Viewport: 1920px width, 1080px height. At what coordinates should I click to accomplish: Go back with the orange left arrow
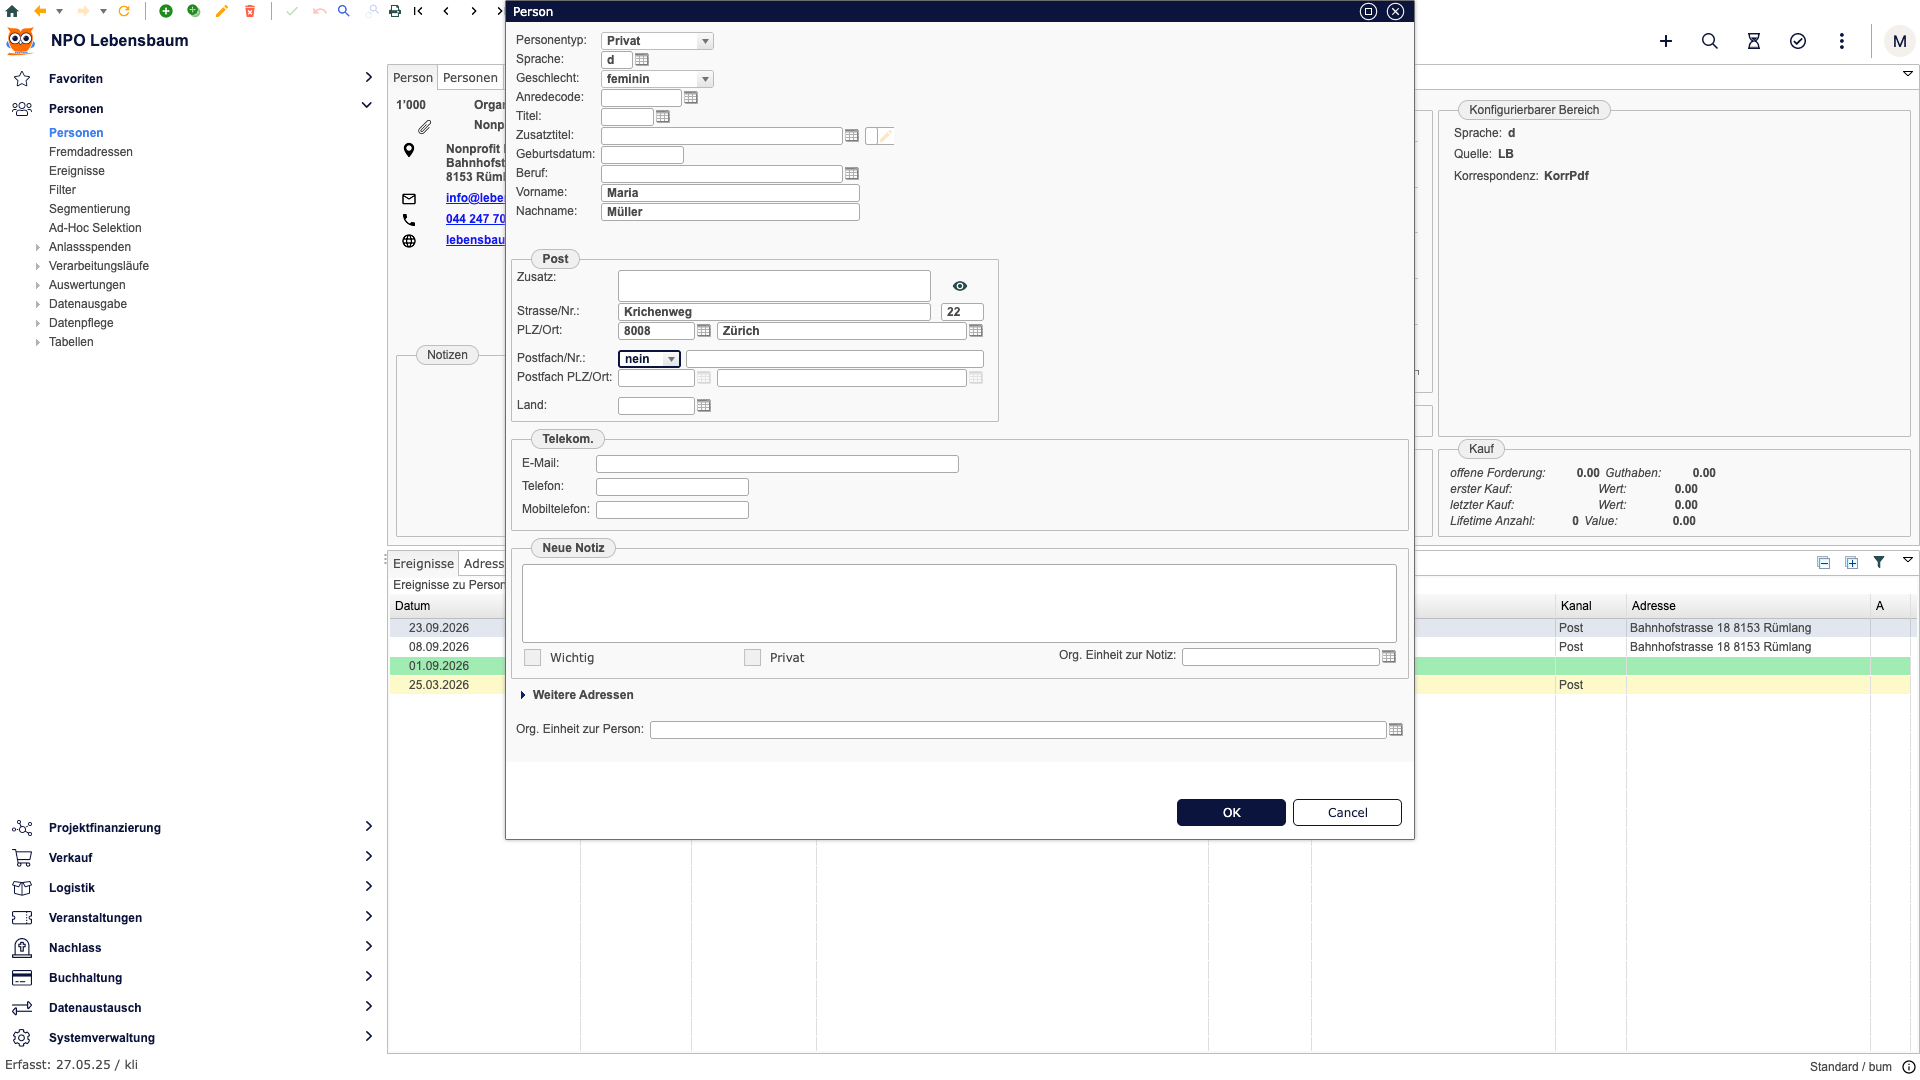40,11
